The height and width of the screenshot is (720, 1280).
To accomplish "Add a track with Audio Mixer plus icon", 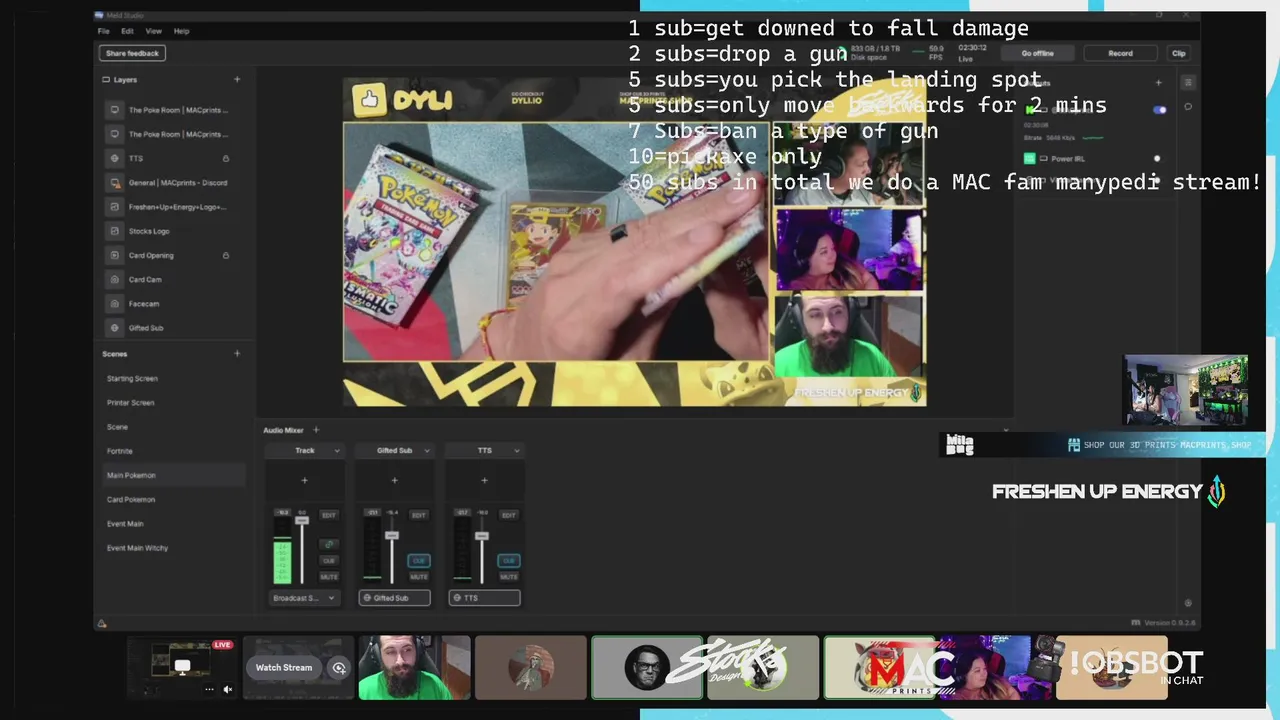I will (316, 430).
